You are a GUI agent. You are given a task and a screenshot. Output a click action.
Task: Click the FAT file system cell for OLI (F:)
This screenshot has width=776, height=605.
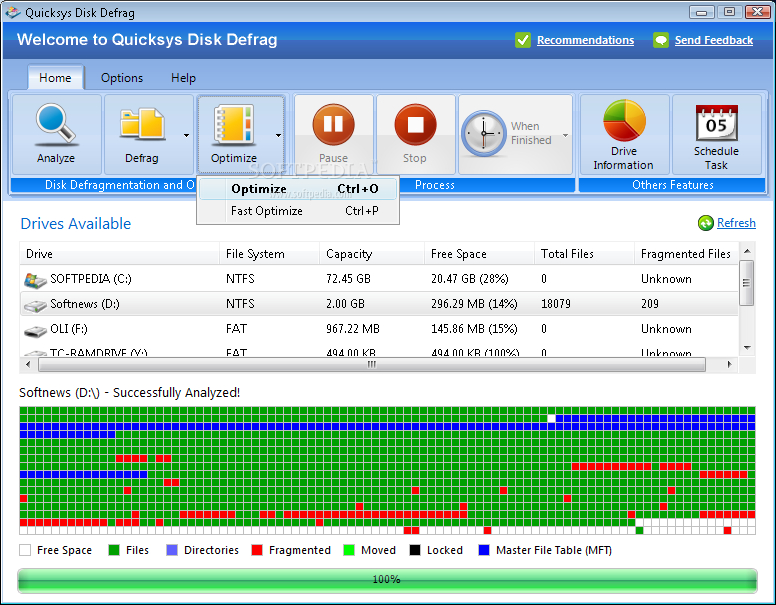click(x=237, y=329)
